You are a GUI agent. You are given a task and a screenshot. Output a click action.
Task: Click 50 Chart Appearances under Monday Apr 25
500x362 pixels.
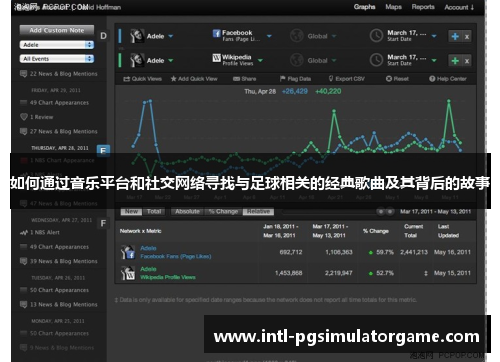click(x=55, y=333)
